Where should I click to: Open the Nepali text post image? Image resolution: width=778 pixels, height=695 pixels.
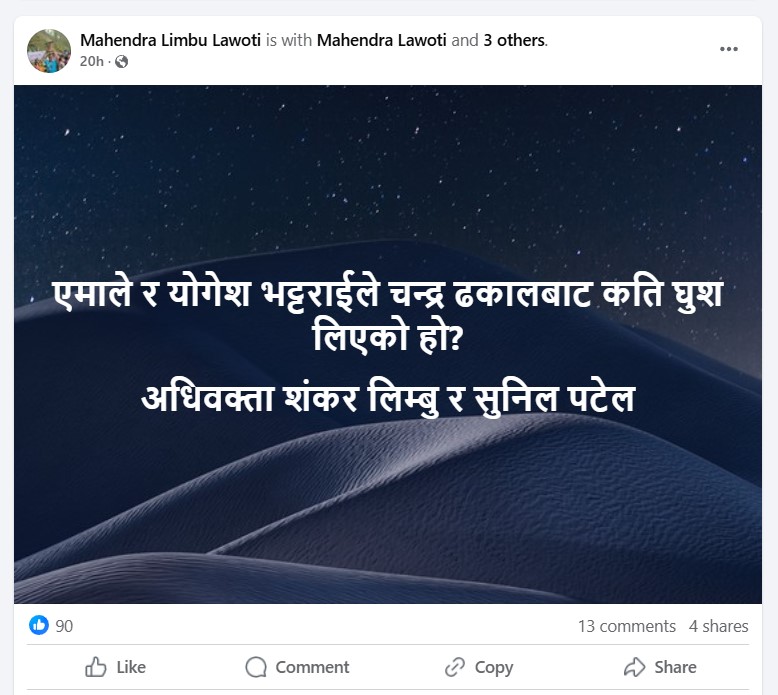tap(388, 344)
